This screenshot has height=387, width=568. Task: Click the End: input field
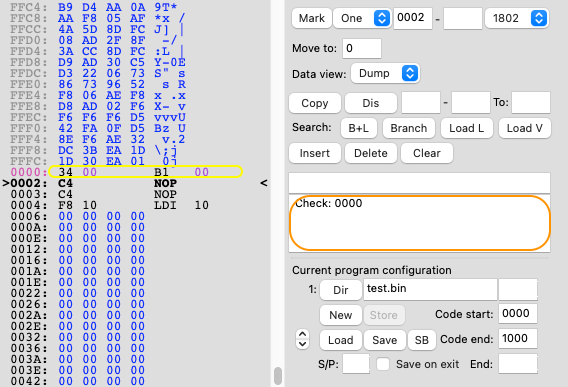(x=518, y=364)
